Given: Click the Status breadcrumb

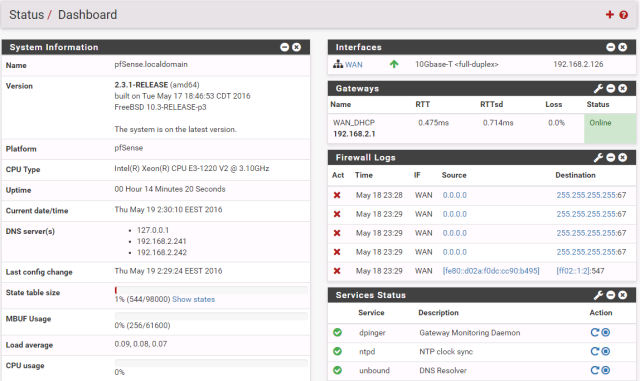Looking at the screenshot, I should (27, 15).
